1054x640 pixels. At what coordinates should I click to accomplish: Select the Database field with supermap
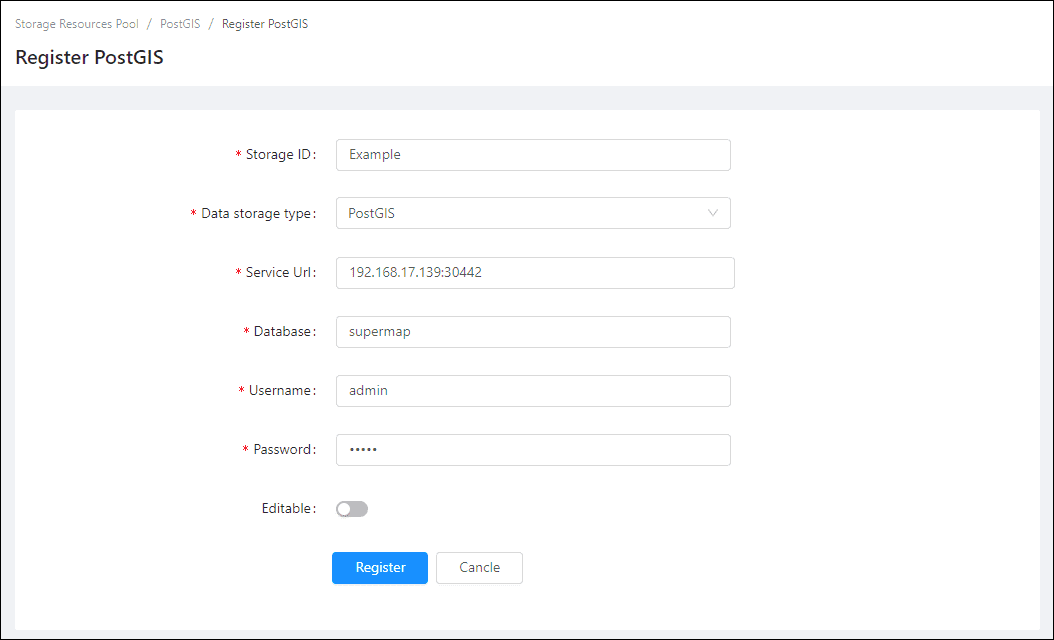click(x=533, y=332)
